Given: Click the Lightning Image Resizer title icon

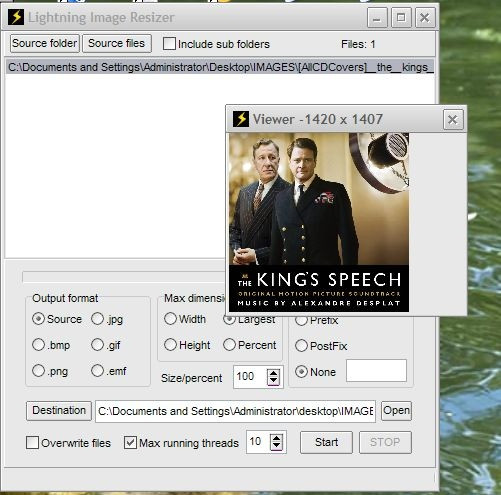Looking at the screenshot, I should point(16,17).
